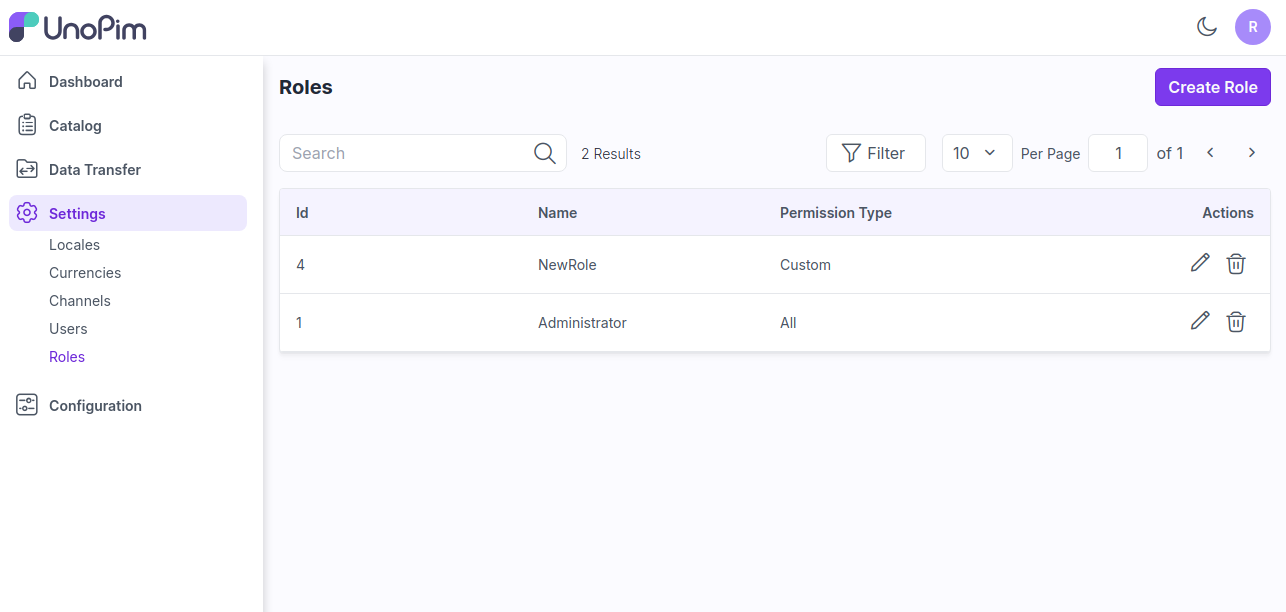Open the user avatar profile menu
Image resolution: width=1286 pixels, height=612 pixels.
[x=1252, y=27]
